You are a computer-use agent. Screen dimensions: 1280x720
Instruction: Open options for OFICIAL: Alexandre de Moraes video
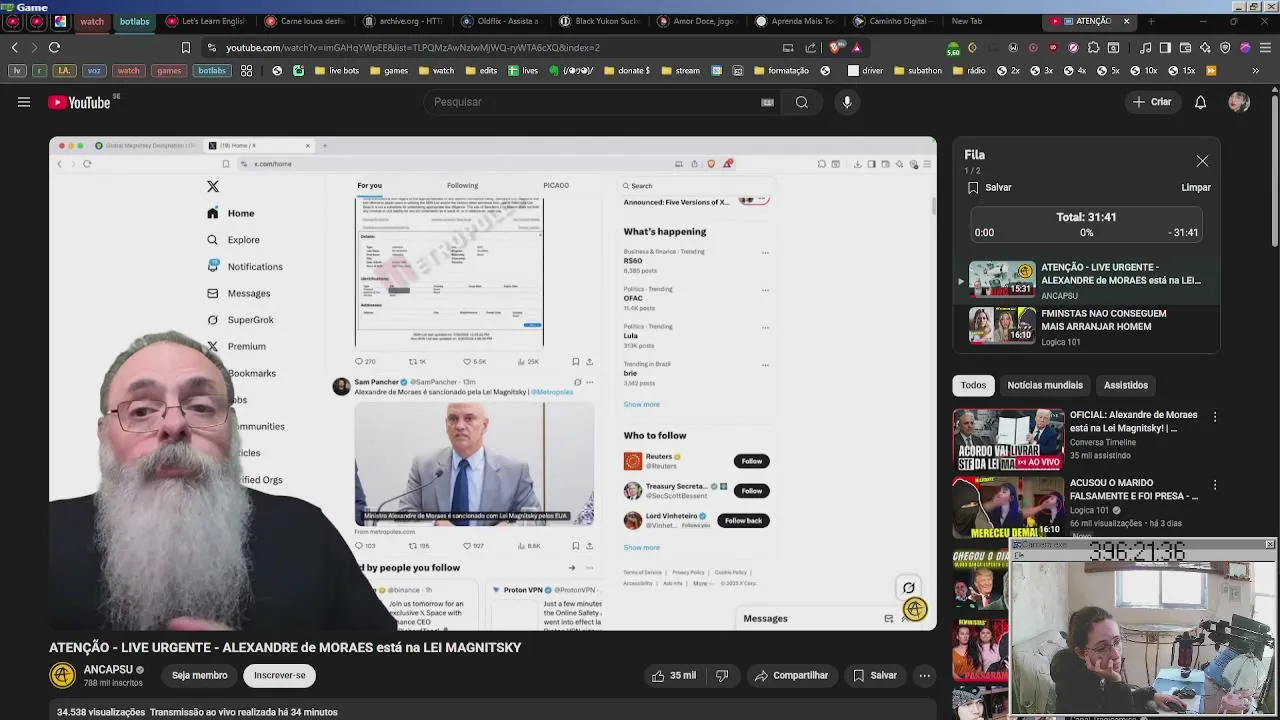(x=1215, y=416)
